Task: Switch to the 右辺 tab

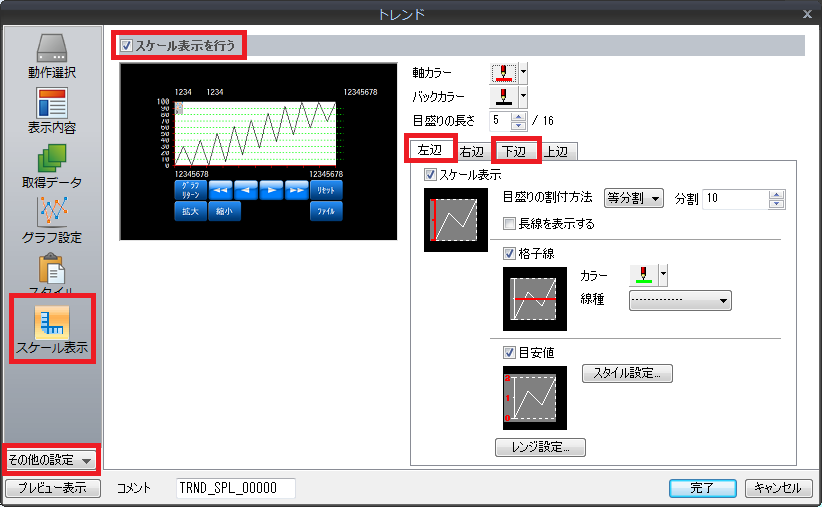Action: [471, 152]
